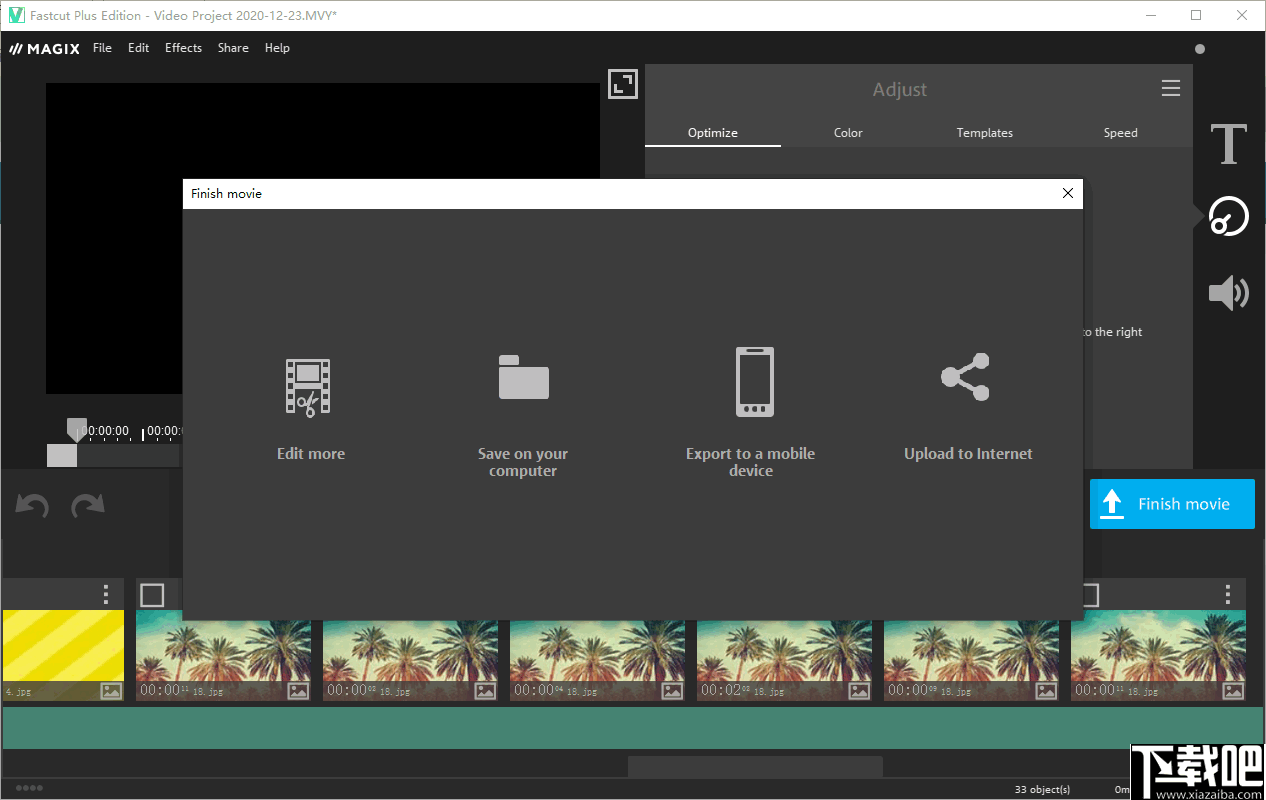Open the Title text tool

pyautogui.click(x=1228, y=144)
